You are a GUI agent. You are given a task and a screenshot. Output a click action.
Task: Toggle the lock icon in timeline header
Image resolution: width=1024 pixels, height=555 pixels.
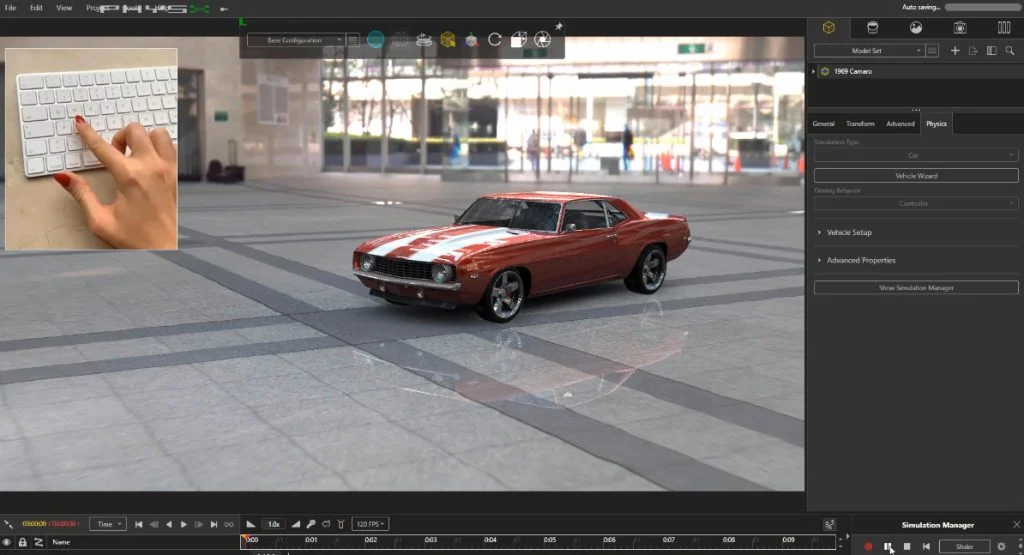pos(22,542)
